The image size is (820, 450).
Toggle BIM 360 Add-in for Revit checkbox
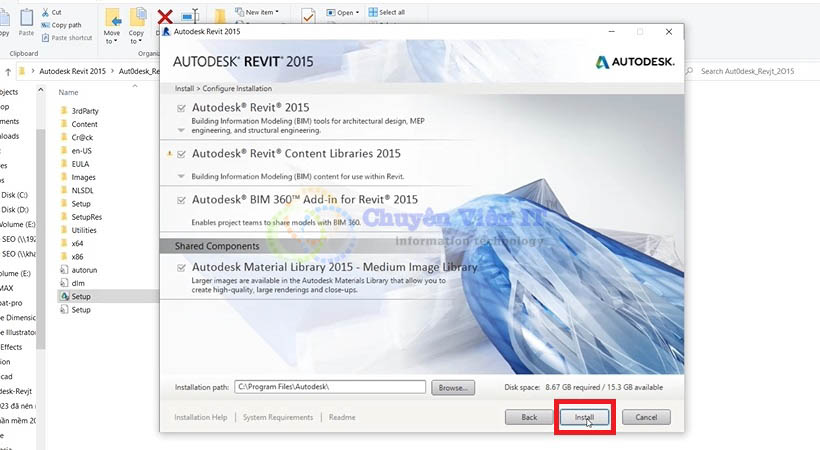(181, 200)
